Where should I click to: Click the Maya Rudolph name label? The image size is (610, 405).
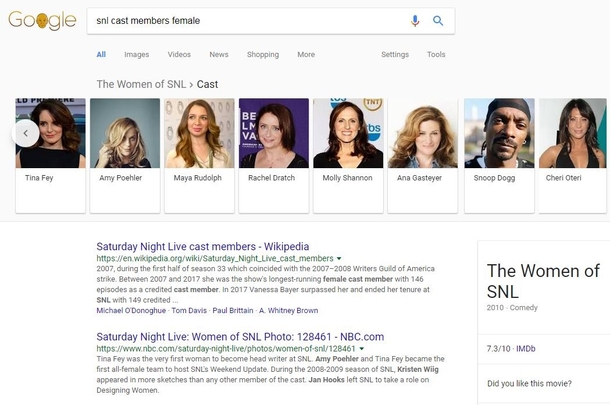point(198,178)
